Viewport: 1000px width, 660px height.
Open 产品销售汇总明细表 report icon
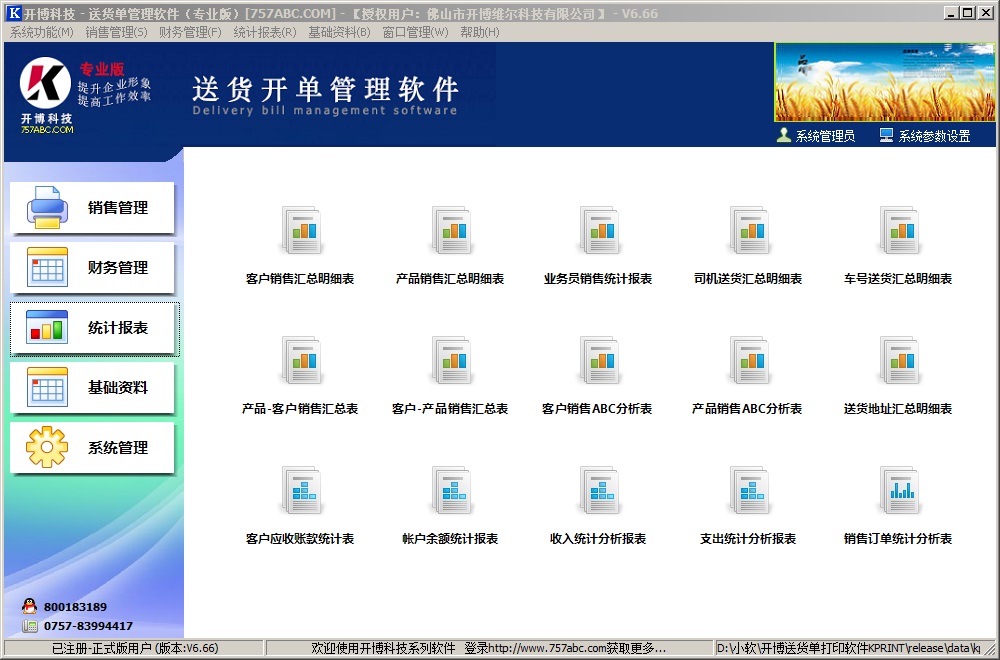coord(450,231)
